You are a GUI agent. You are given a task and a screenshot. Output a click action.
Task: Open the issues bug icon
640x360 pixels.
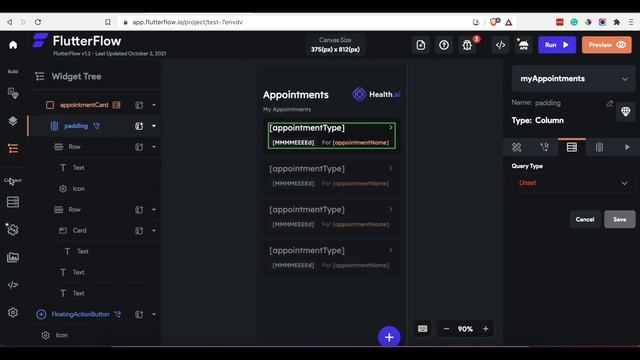pos(467,45)
